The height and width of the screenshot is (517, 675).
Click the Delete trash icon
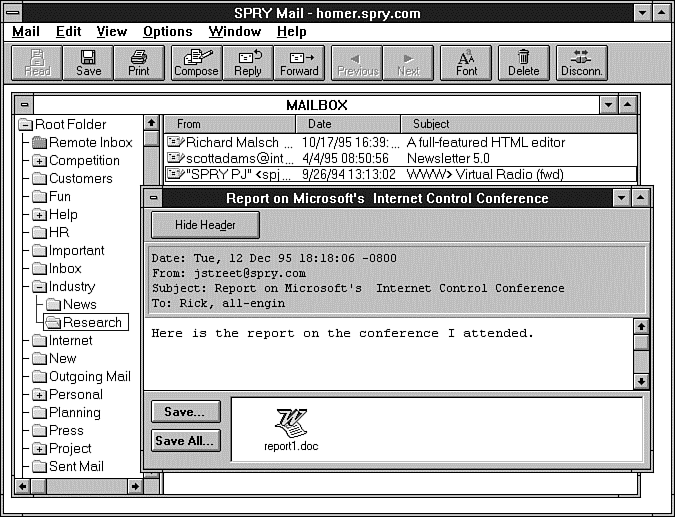click(x=523, y=63)
